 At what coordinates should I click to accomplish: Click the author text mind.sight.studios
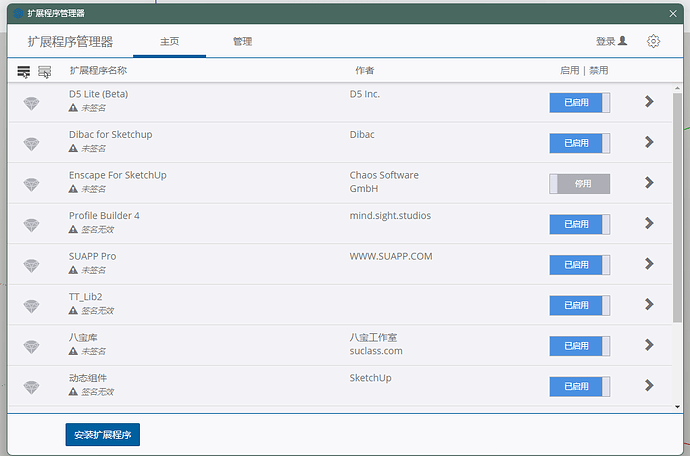(390, 216)
